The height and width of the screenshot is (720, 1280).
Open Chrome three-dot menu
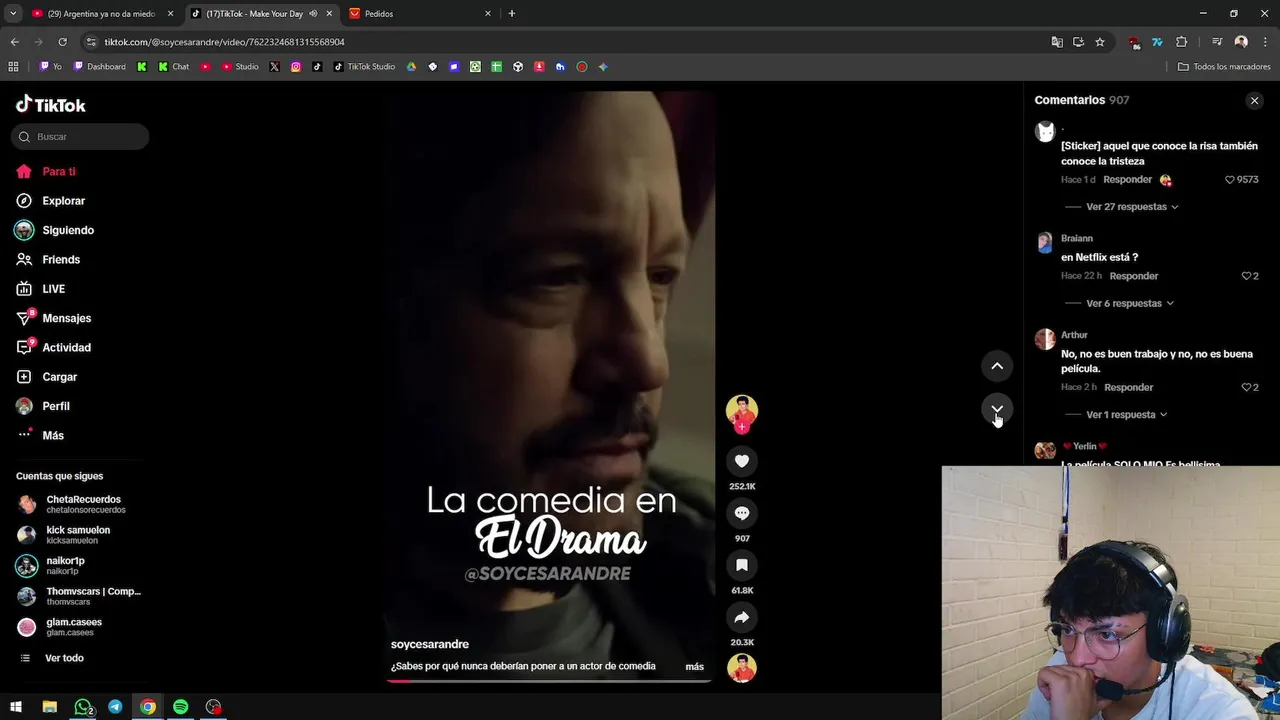(1265, 42)
